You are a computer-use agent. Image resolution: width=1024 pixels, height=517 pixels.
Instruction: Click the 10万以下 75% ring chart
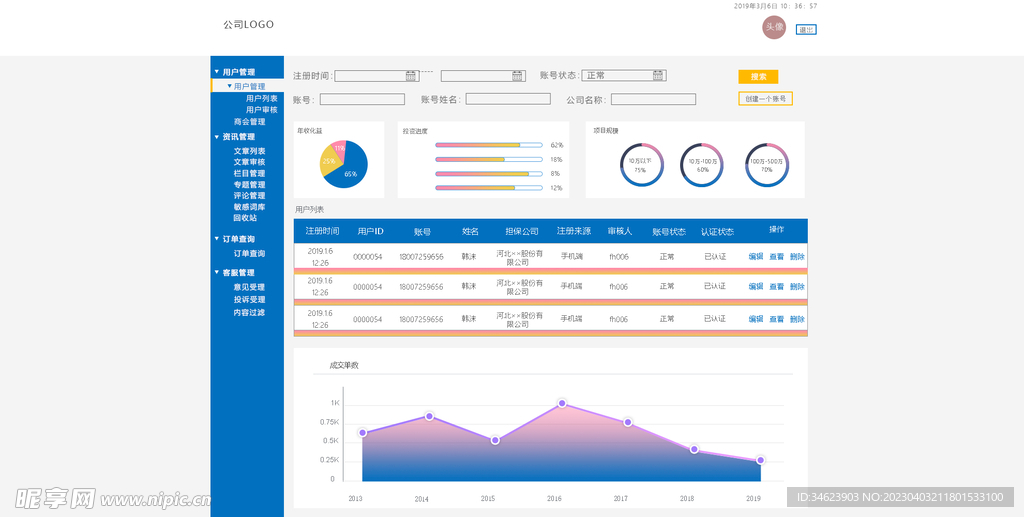click(641, 164)
